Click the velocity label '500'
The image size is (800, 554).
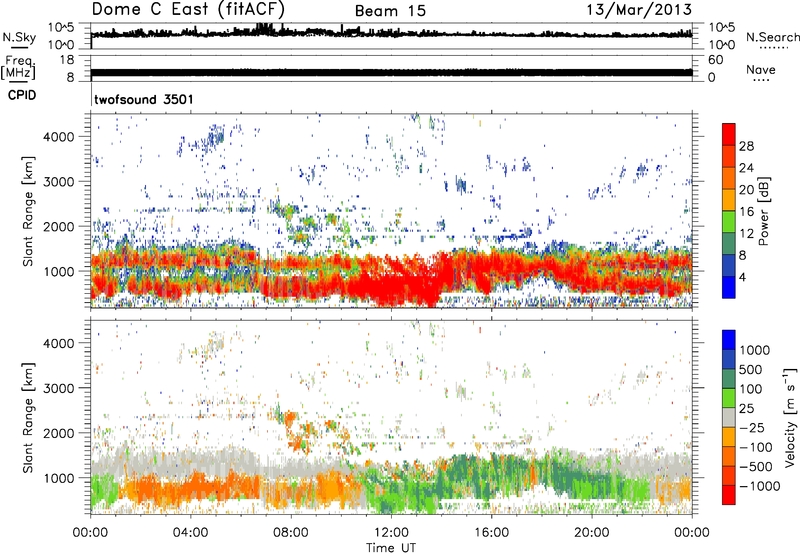click(752, 369)
